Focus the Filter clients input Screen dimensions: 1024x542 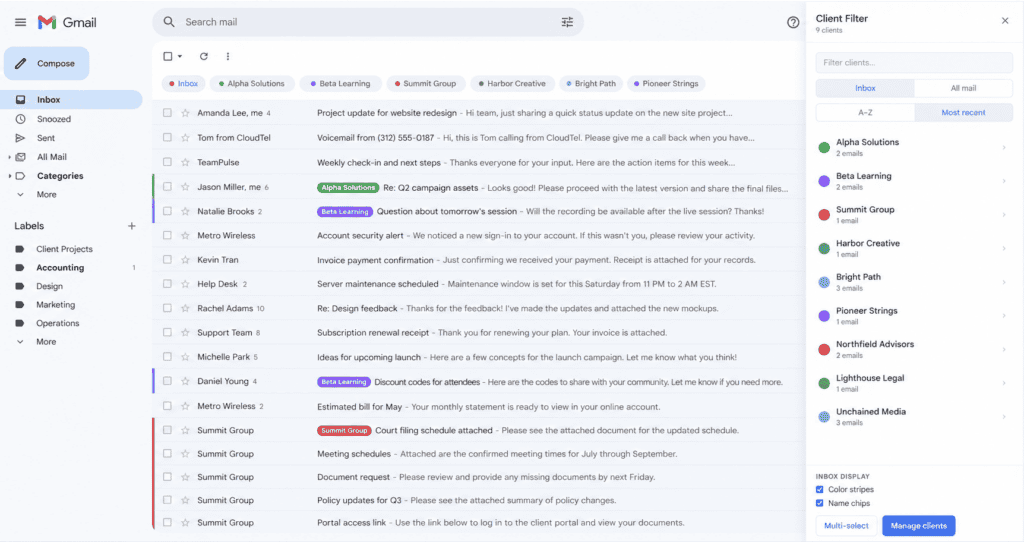pos(914,63)
